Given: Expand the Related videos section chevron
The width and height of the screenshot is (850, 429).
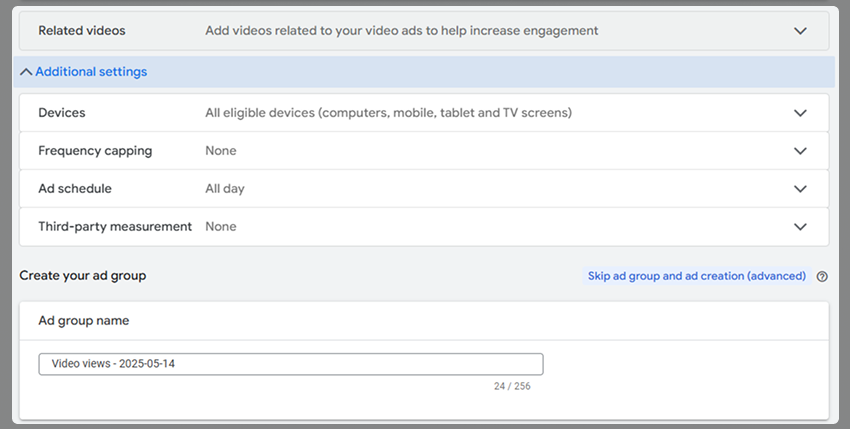Looking at the screenshot, I should 800,31.
